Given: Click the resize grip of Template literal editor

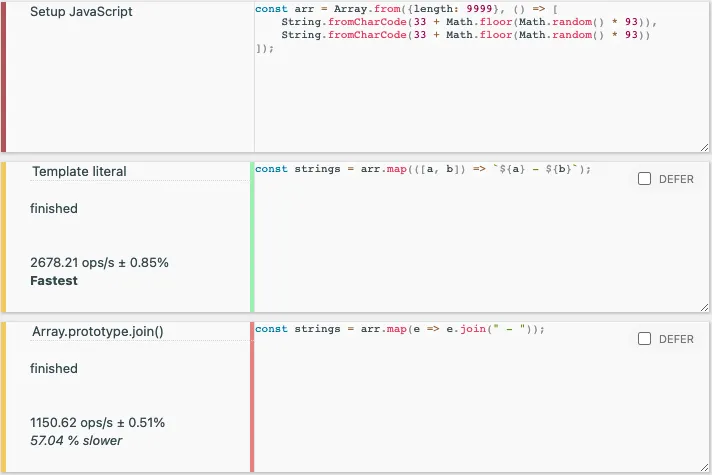Looking at the screenshot, I should point(704,307).
